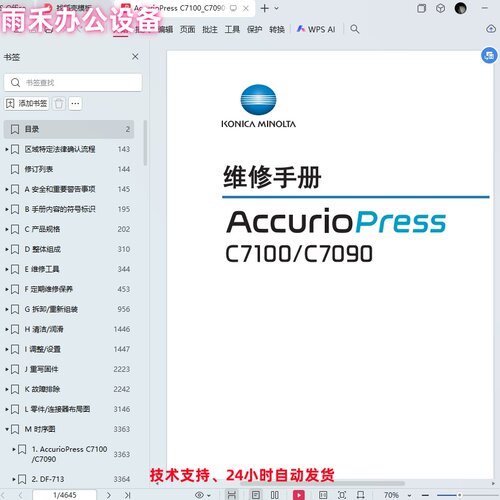The image size is (500, 500).
Task: Jump to J 重写固件 bookmark
Action: click(69, 369)
